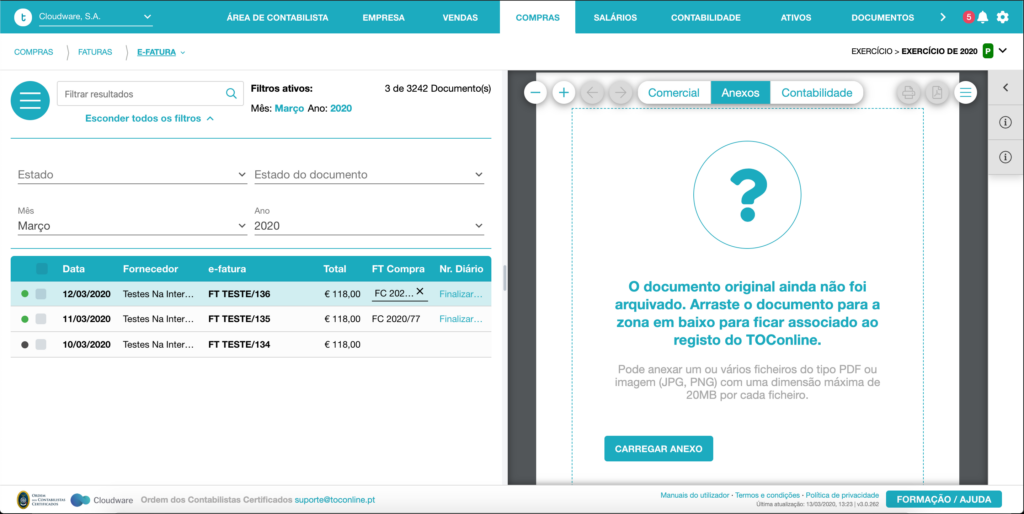1024x514 pixels.
Task: Collapse filters via Esconder todos os filtros
Action: [x=150, y=118]
